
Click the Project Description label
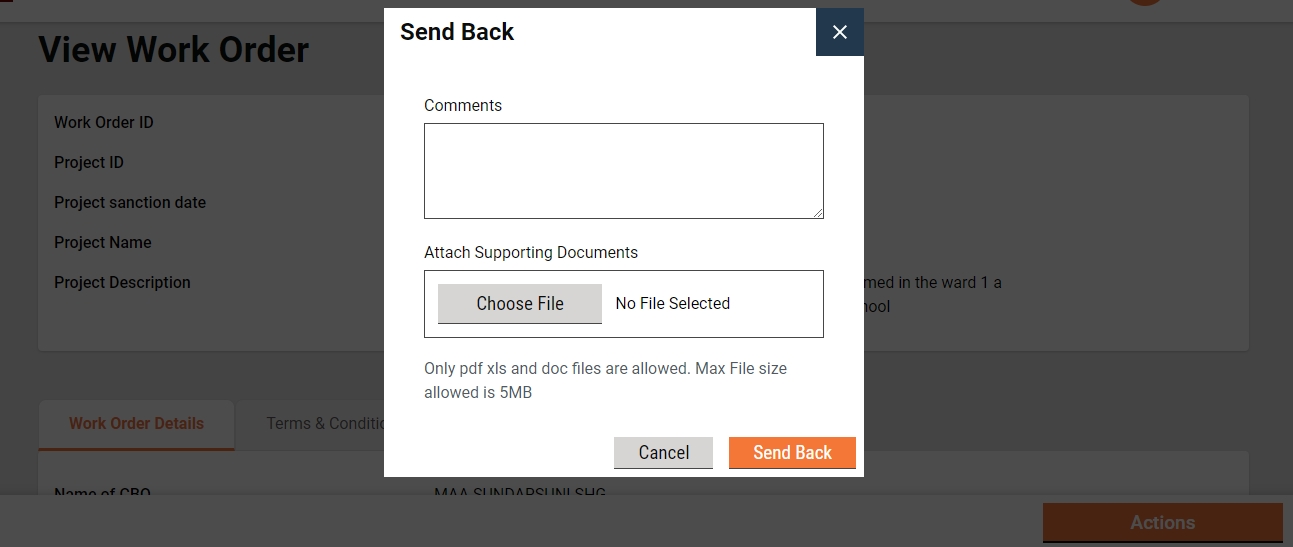(122, 283)
